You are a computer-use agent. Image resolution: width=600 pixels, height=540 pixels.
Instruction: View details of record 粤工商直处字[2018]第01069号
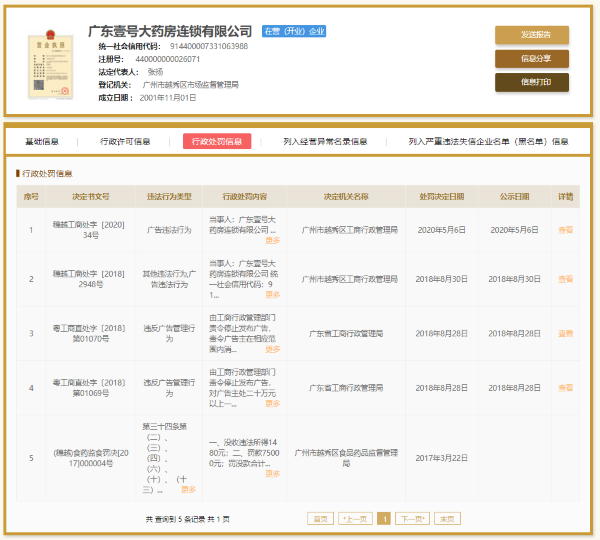pyautogui.click(x=565, y=388)
